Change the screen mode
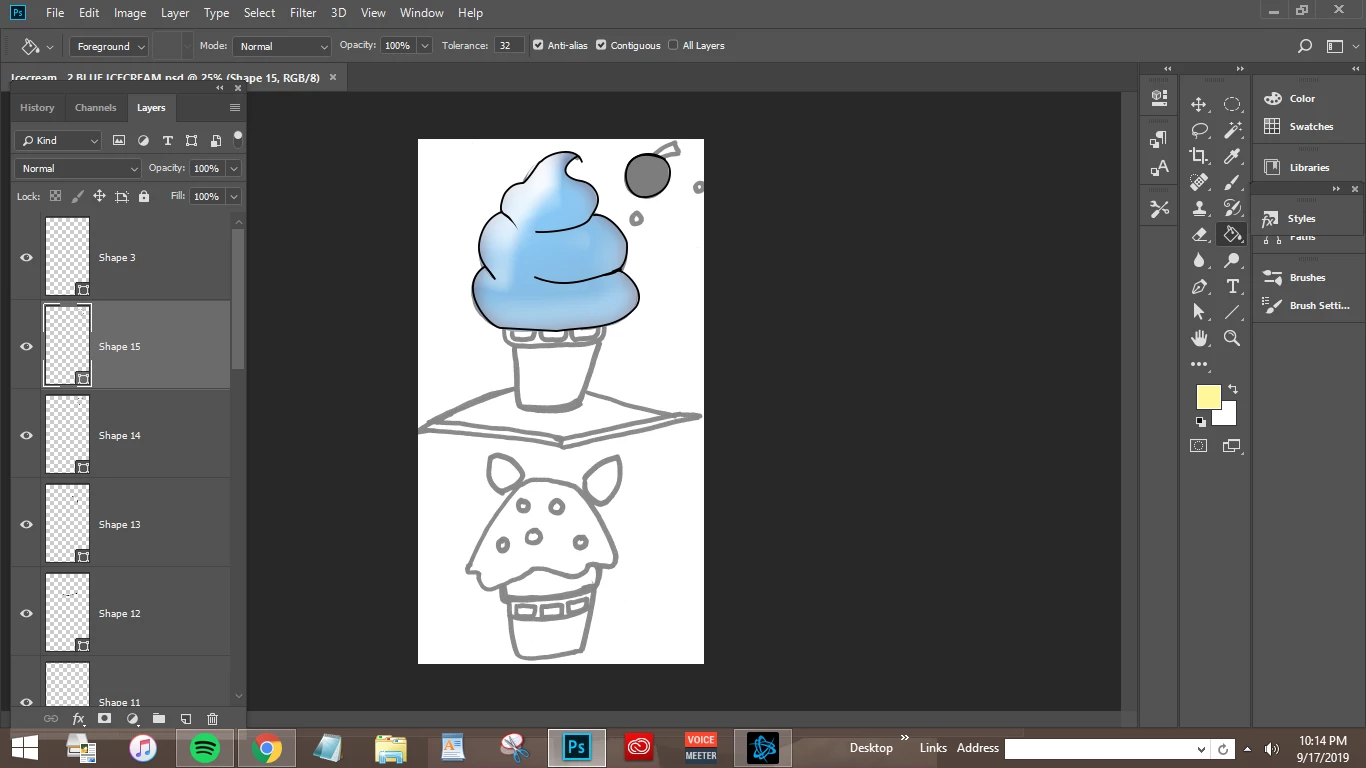1366x768 pixels. pos(1232,446)
